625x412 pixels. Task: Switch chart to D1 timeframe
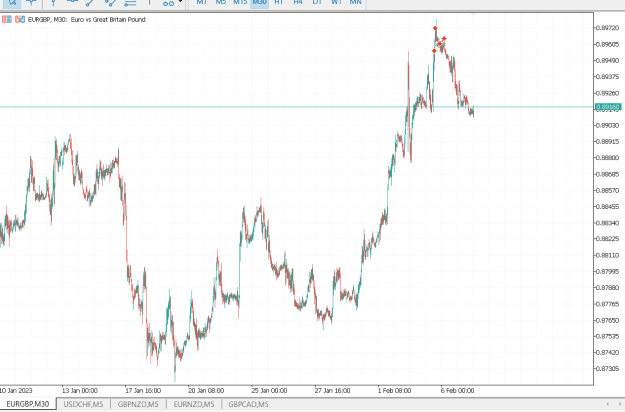pyautogui.click(x=317, y=2)
